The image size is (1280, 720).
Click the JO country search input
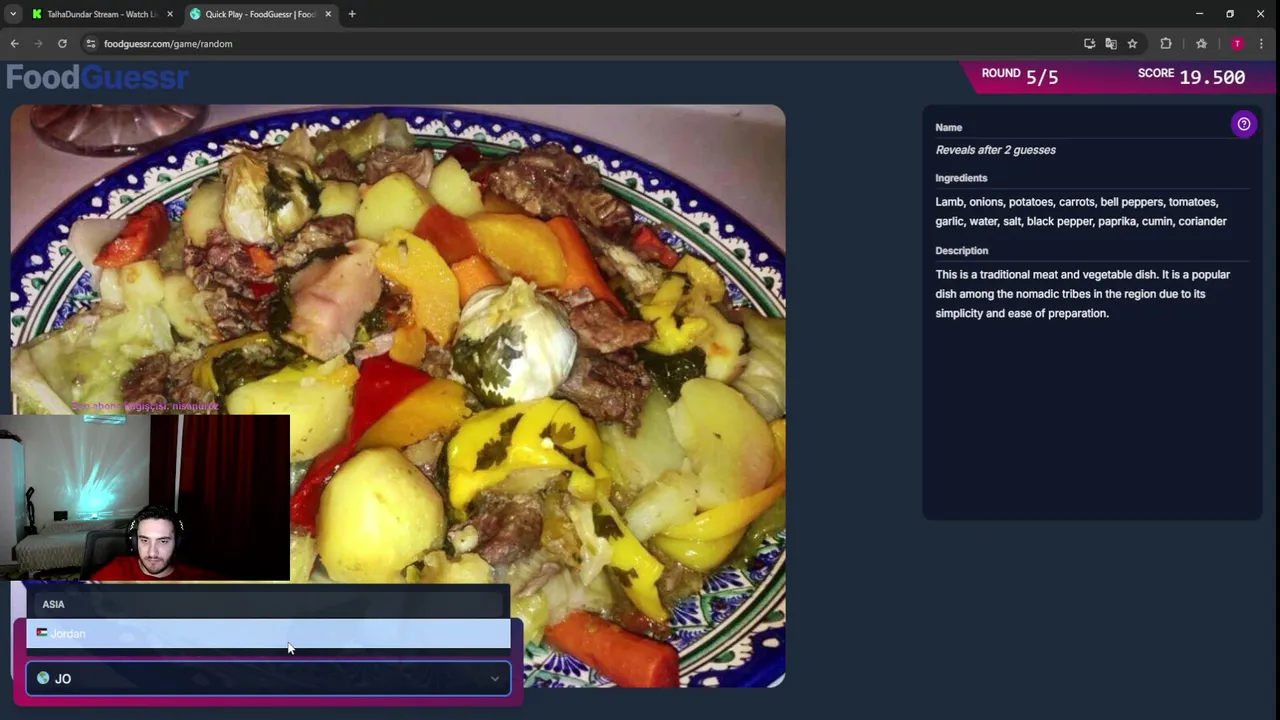point(268,678)
